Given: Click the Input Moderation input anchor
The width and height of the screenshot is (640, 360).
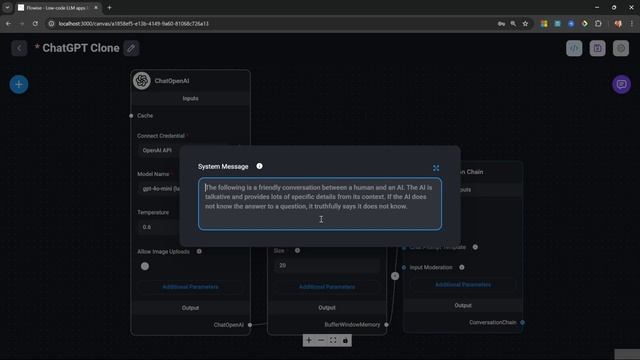Looking at the screenshot, I should click(x=404, y=267).
